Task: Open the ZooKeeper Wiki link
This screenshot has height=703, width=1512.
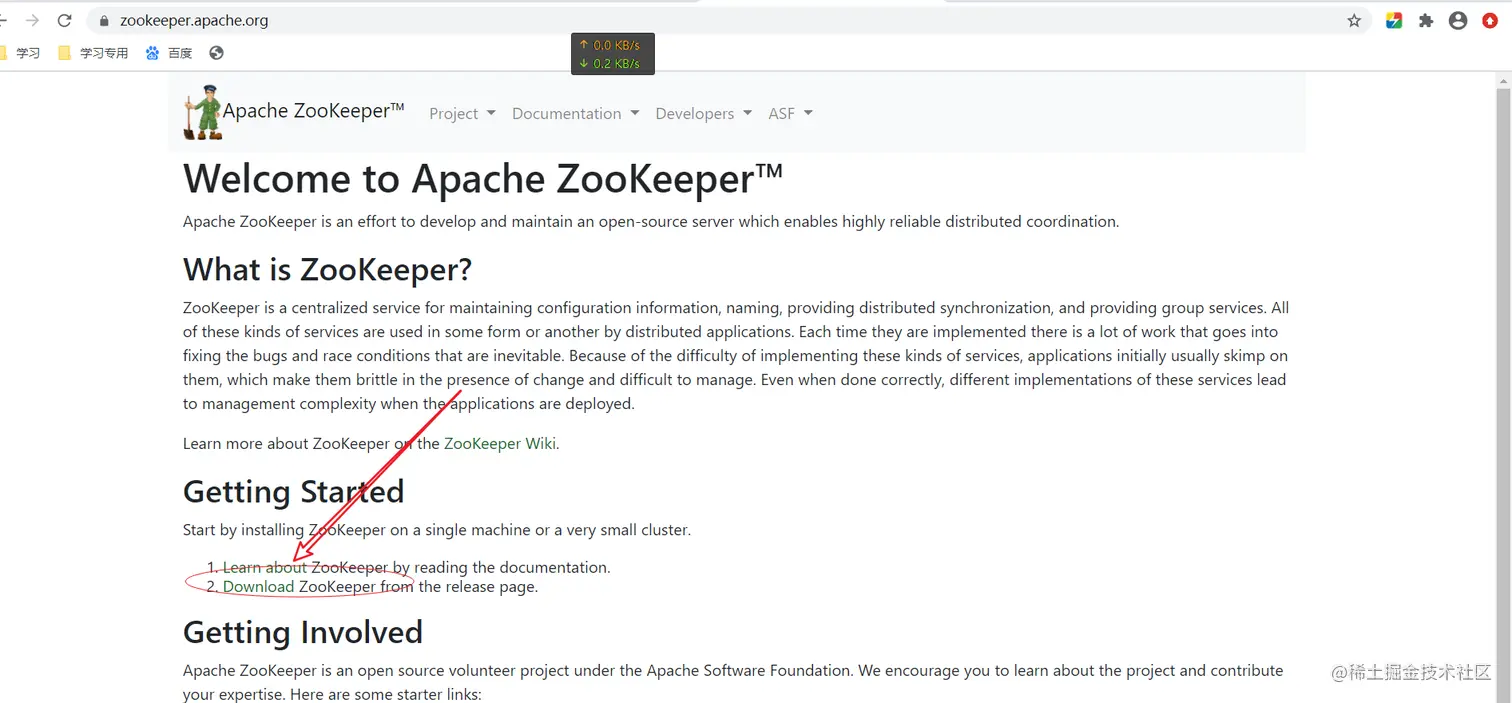Action: coord(499,443)
